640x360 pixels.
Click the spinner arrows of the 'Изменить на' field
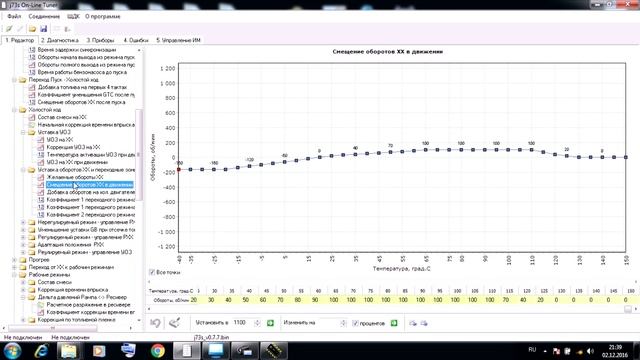pos(343,323)
